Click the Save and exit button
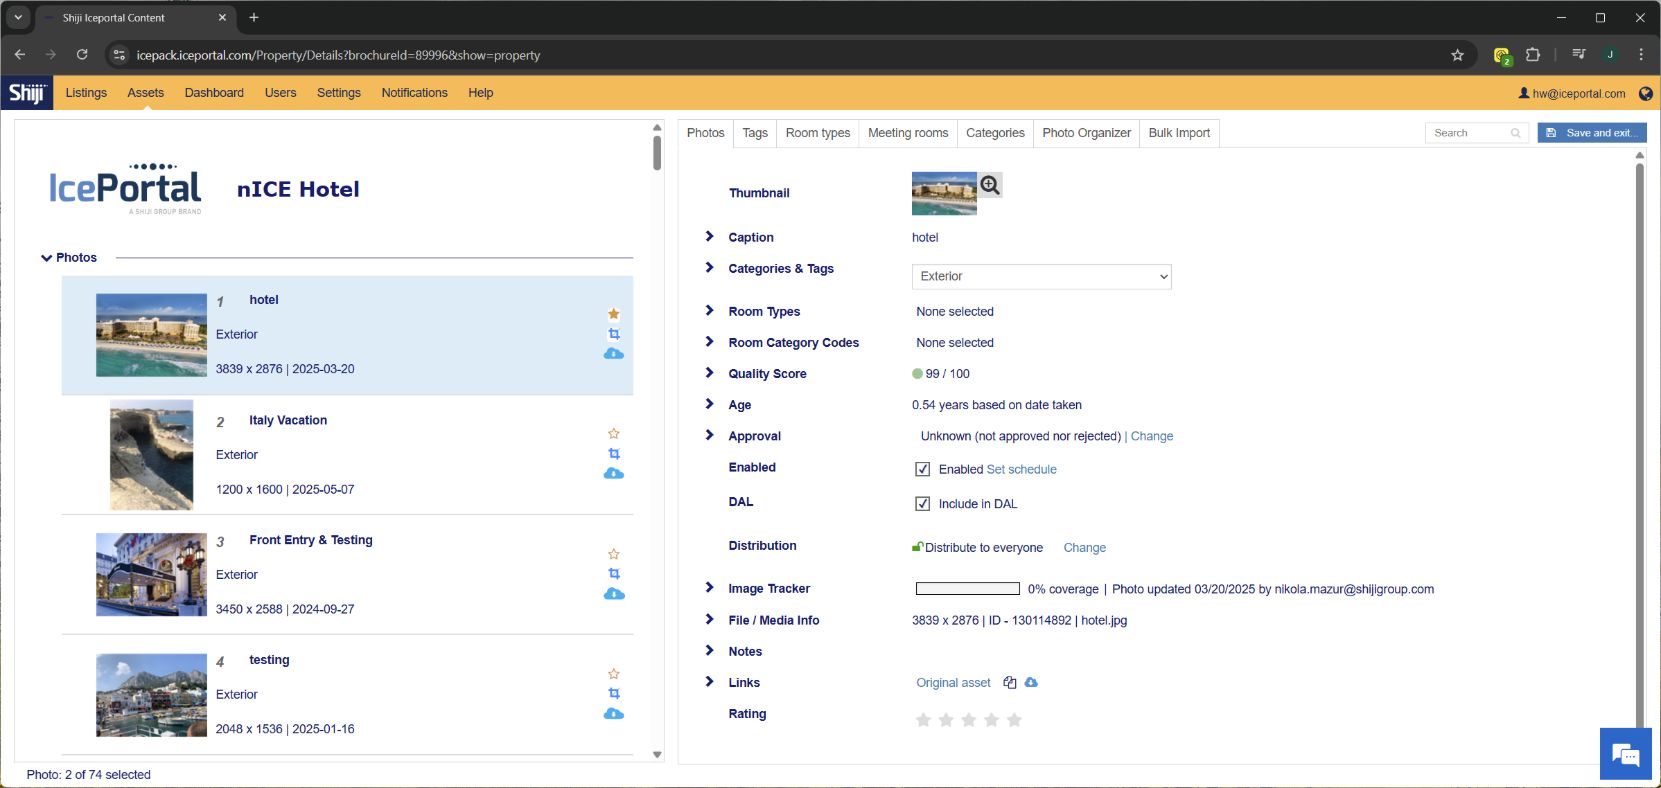This screenshot has height=788, width=1661. pos(1591,133)
